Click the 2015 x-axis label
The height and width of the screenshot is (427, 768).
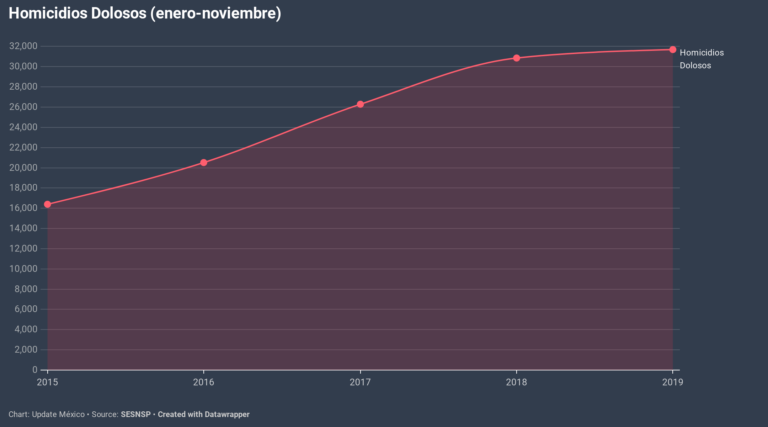47,381
